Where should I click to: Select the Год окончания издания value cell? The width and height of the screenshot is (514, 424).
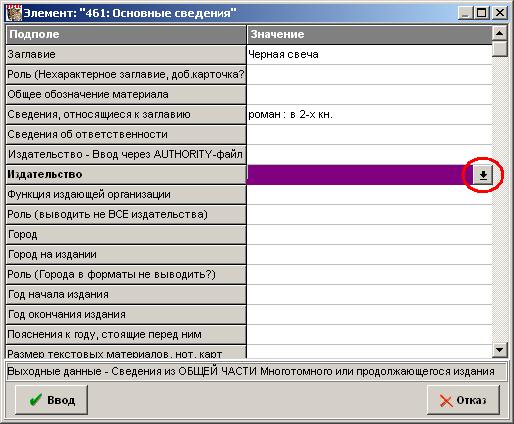[x=369, y=314]
